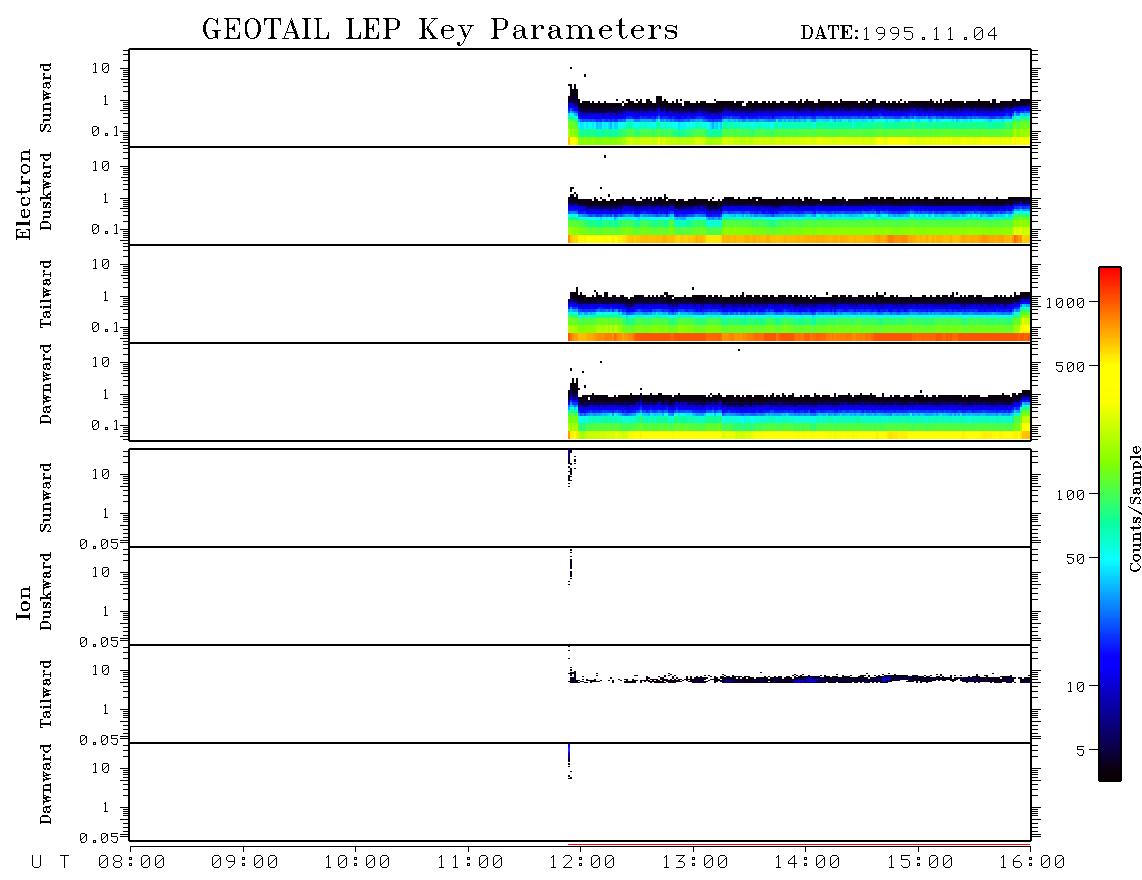Click the rainbow Counts/Sample color scale bar
Image resolution: width=1142 pixels, height=880 pixels.
(x=1109, y=524)
